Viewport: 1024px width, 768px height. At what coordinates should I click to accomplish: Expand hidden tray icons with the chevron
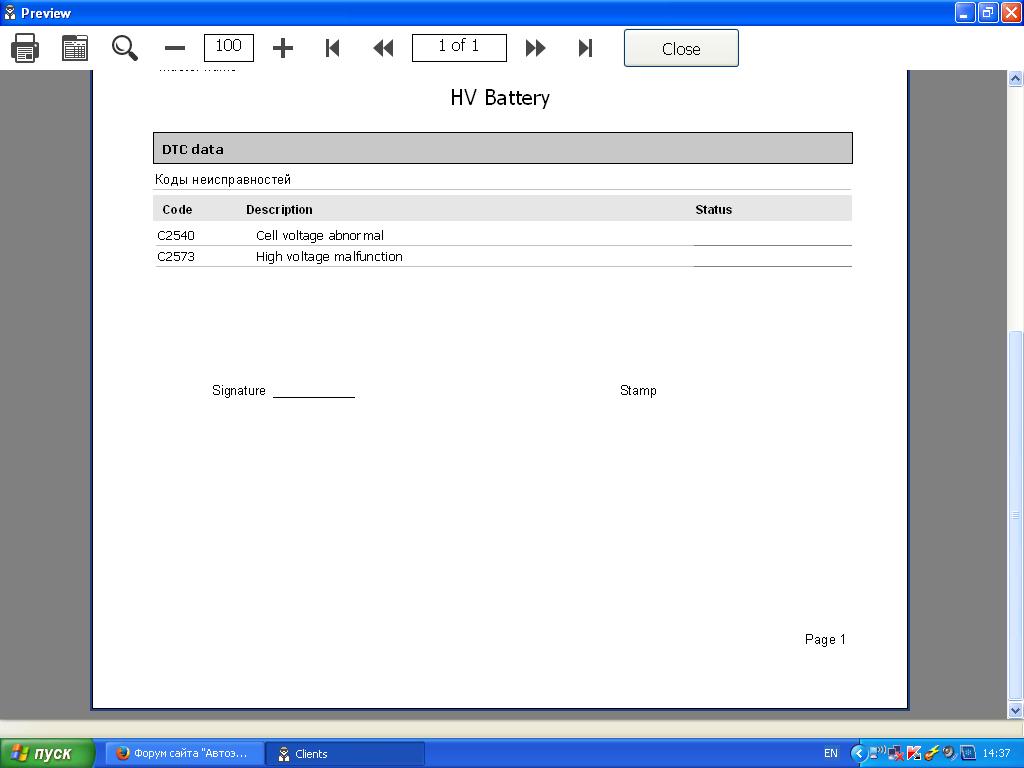[x=858, y=754]
